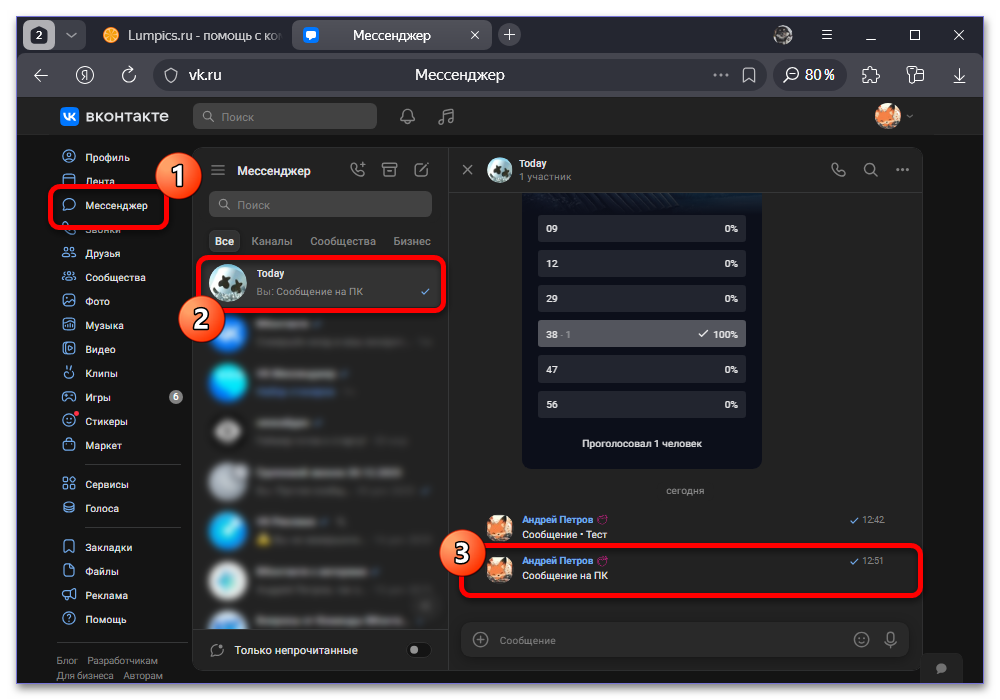Open the address bar three-dots menu
This screenshot has height=700, width=1000.
(721, 75)
